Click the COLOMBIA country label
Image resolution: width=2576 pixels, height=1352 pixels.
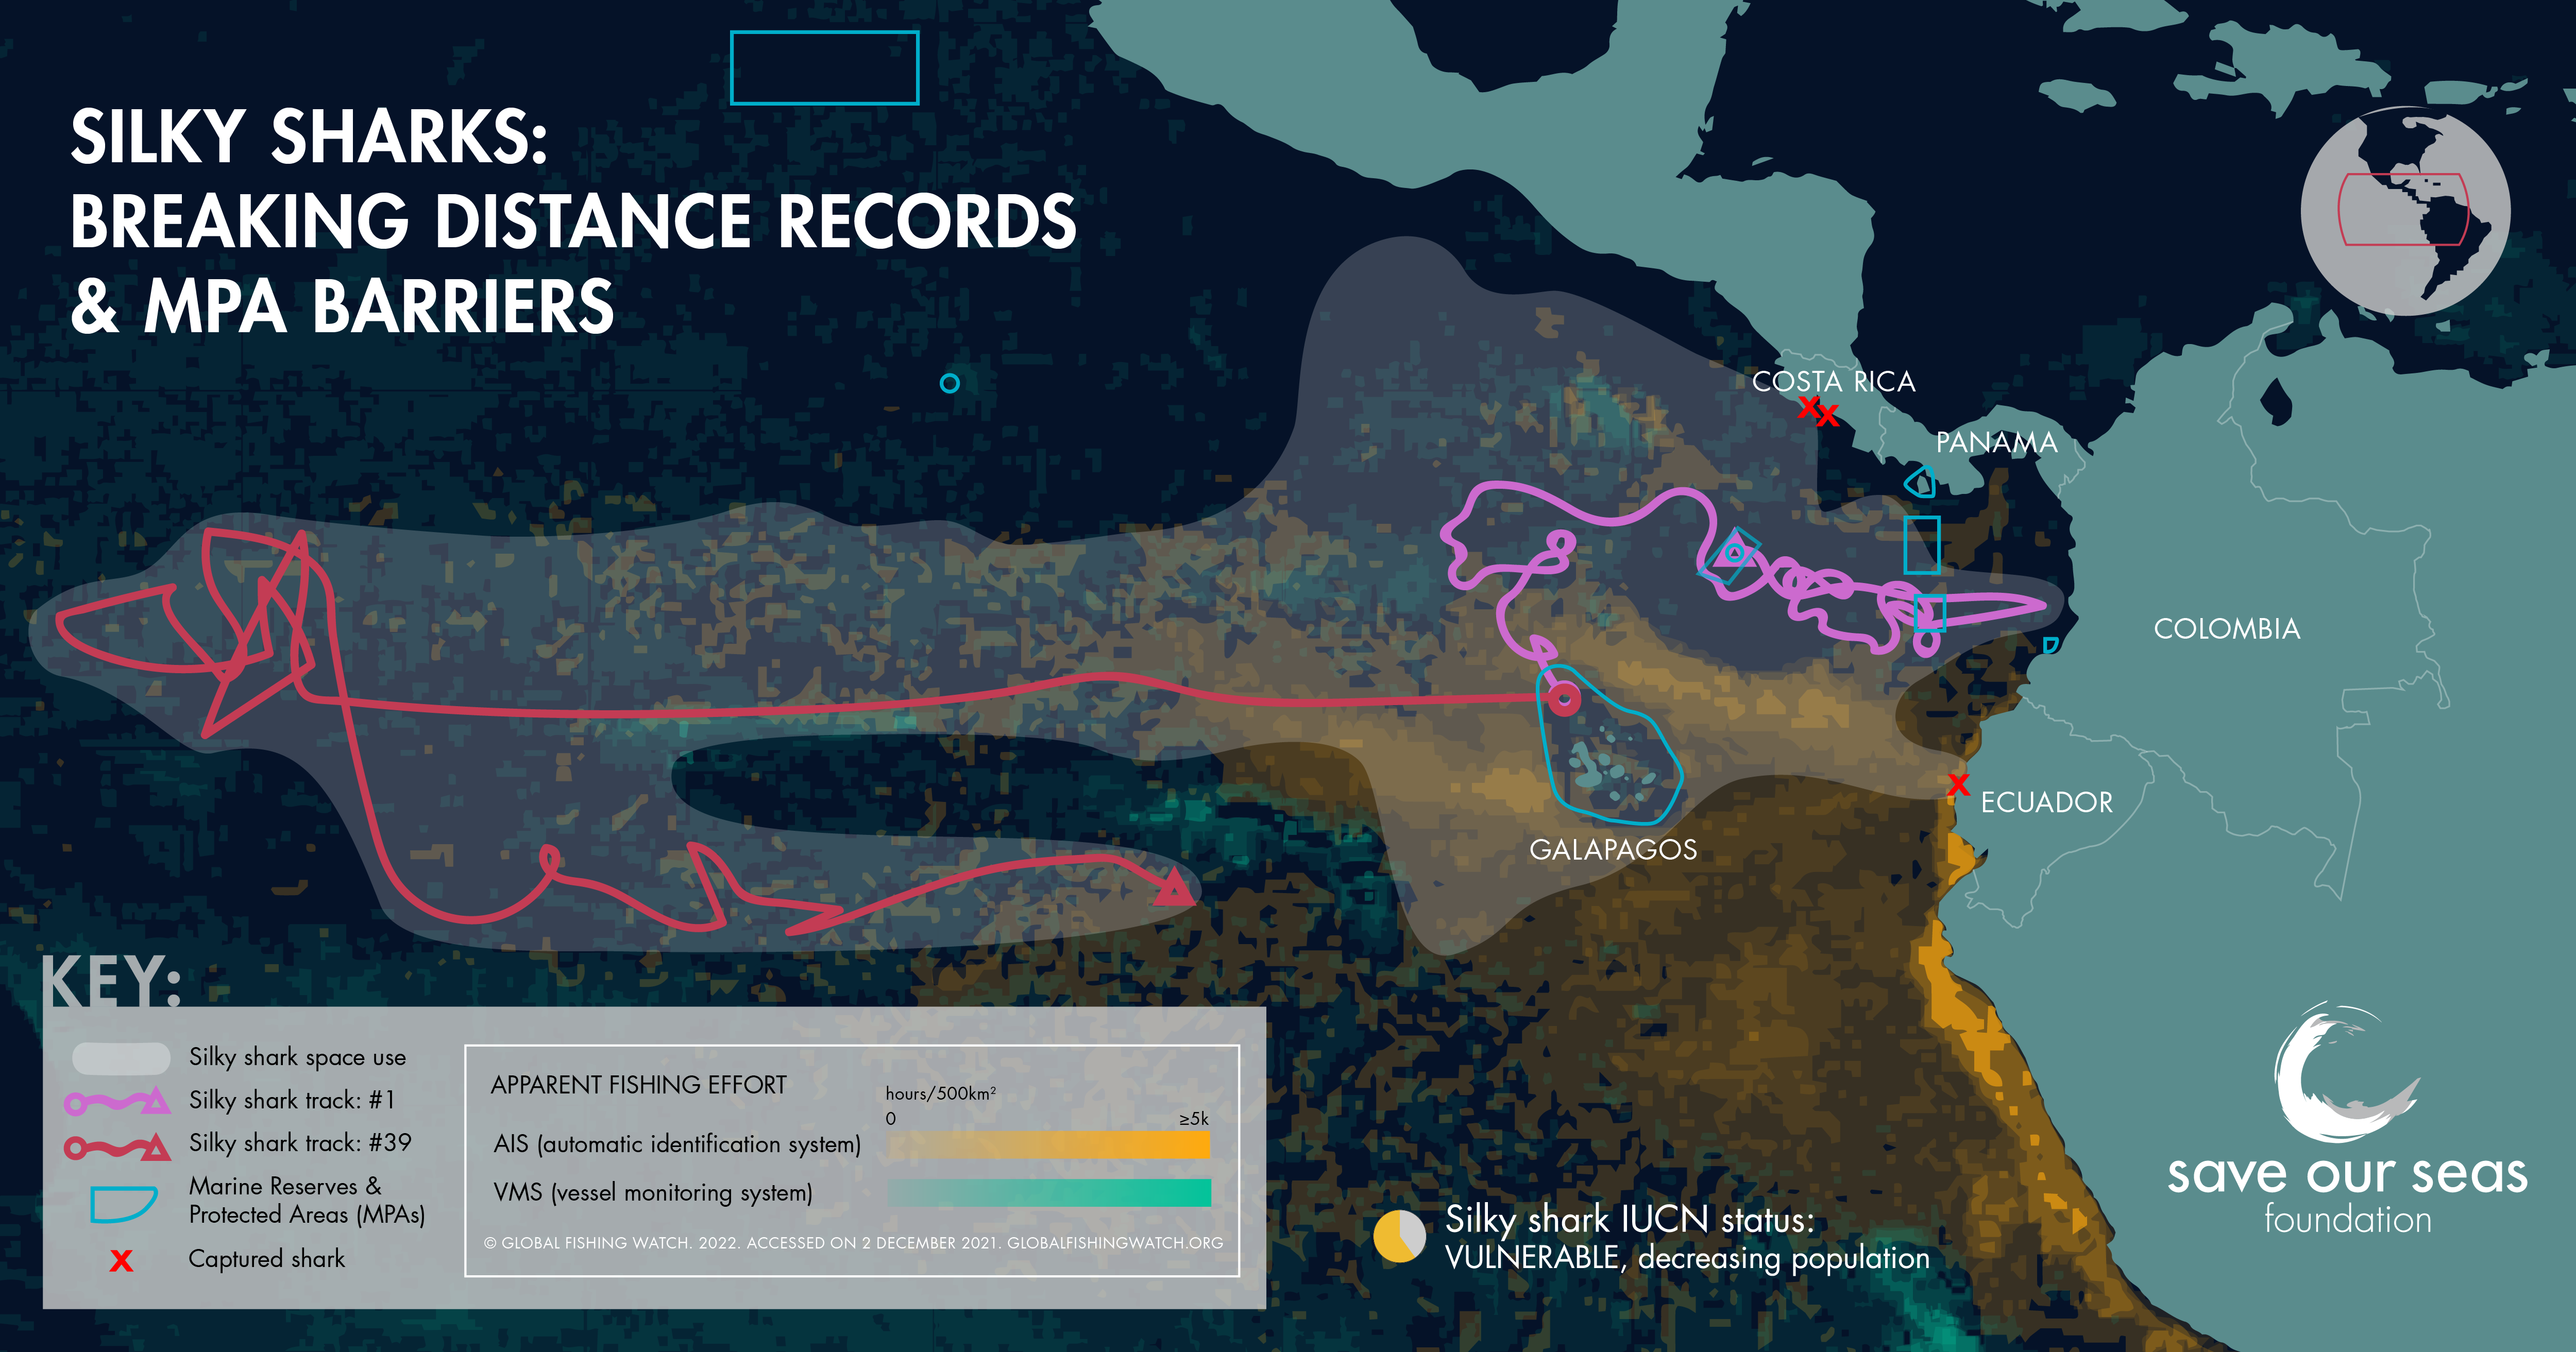[2227, 629]
